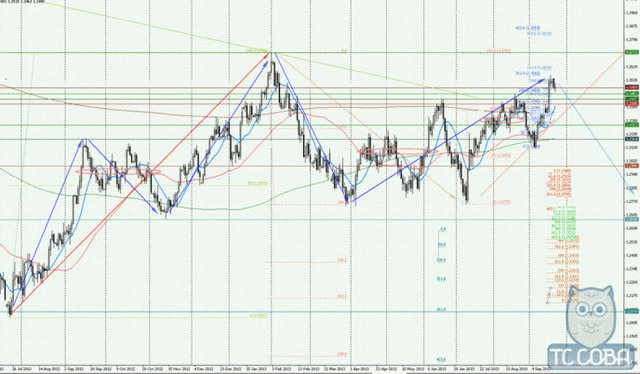Select the blue arrowhead at February 2013 peak

pyautogui.click(x=271, y=55)
